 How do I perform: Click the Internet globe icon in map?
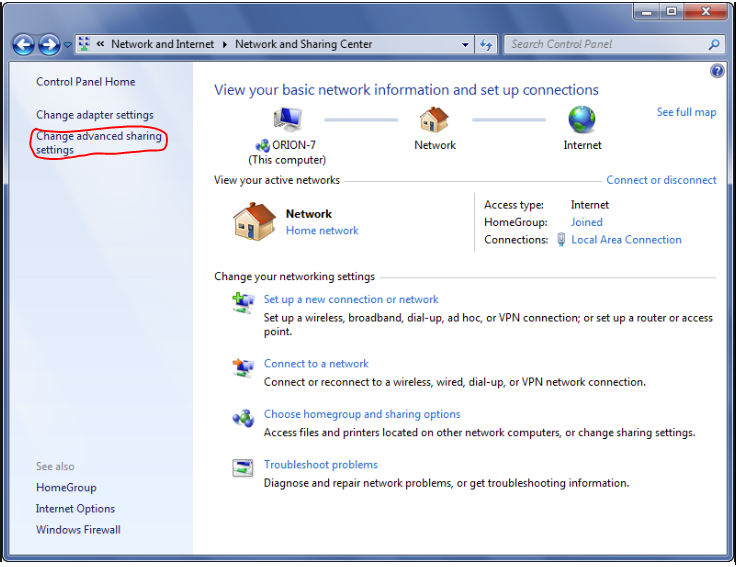pos(582,120)
